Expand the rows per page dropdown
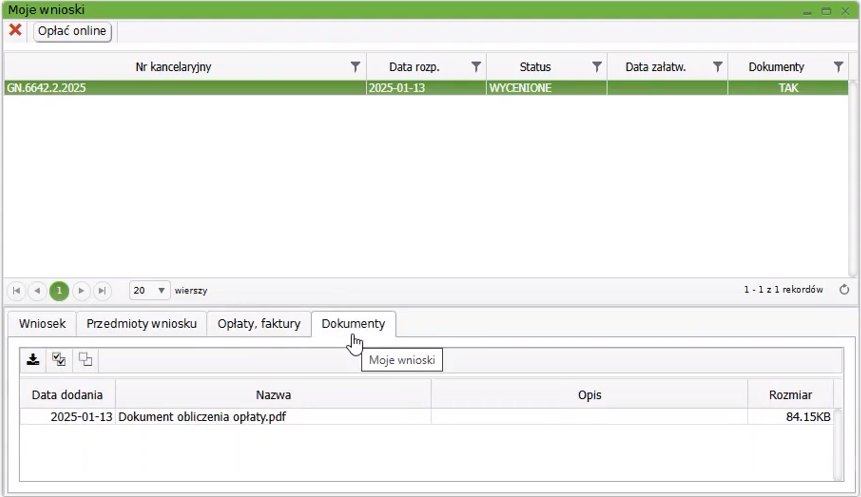 [x=161, y=291]
